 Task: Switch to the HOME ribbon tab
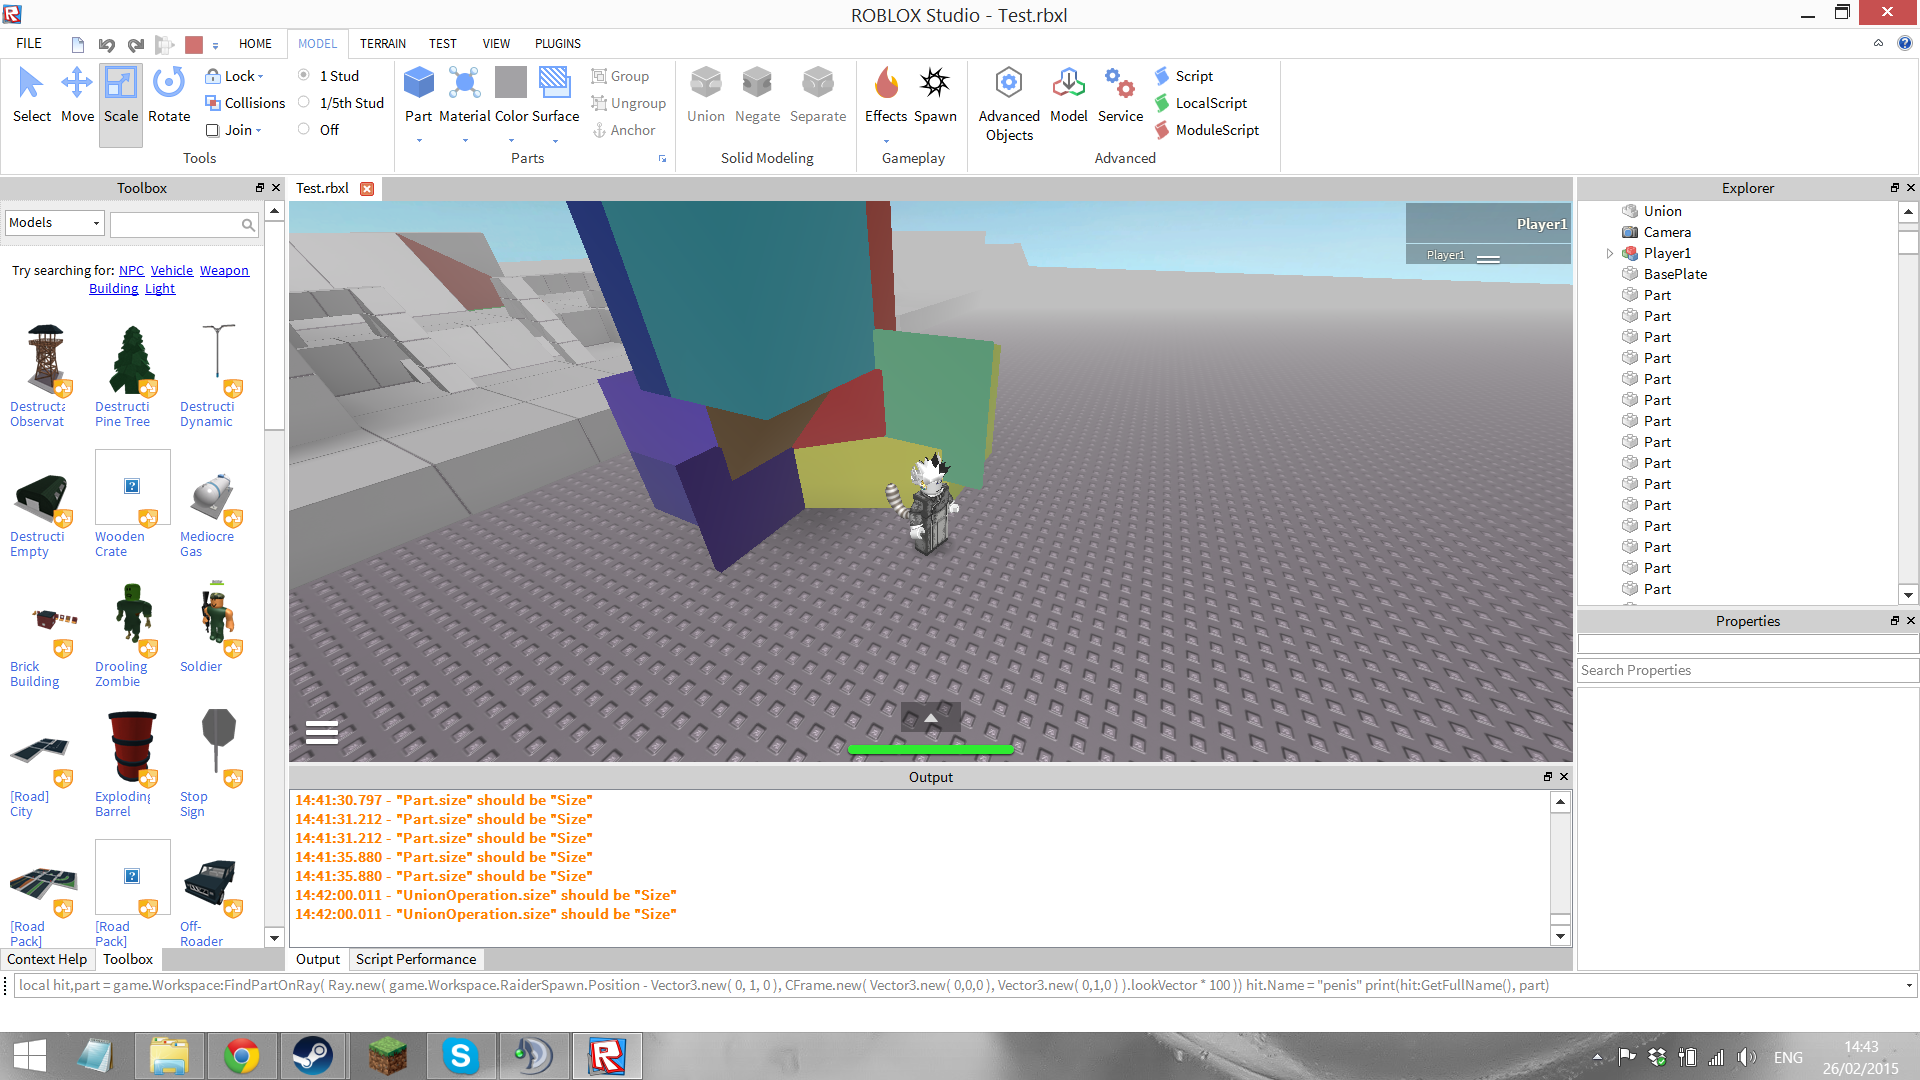(255, 43)
